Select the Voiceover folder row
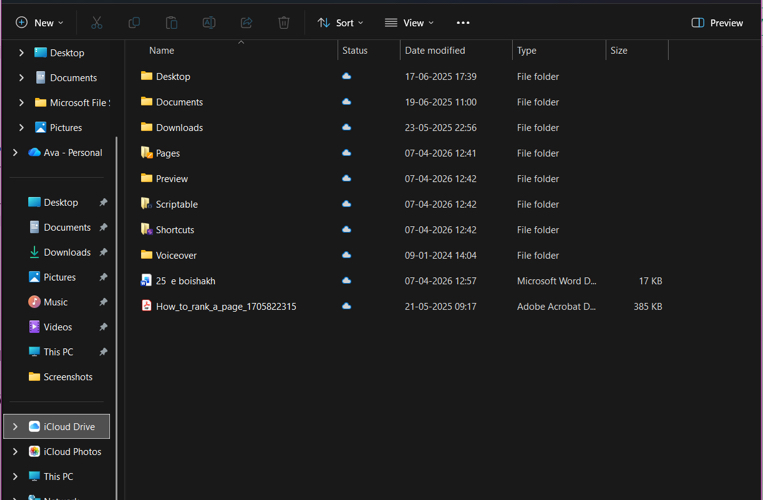This screenshot has width=763, height=500. (x=176, y=255)
